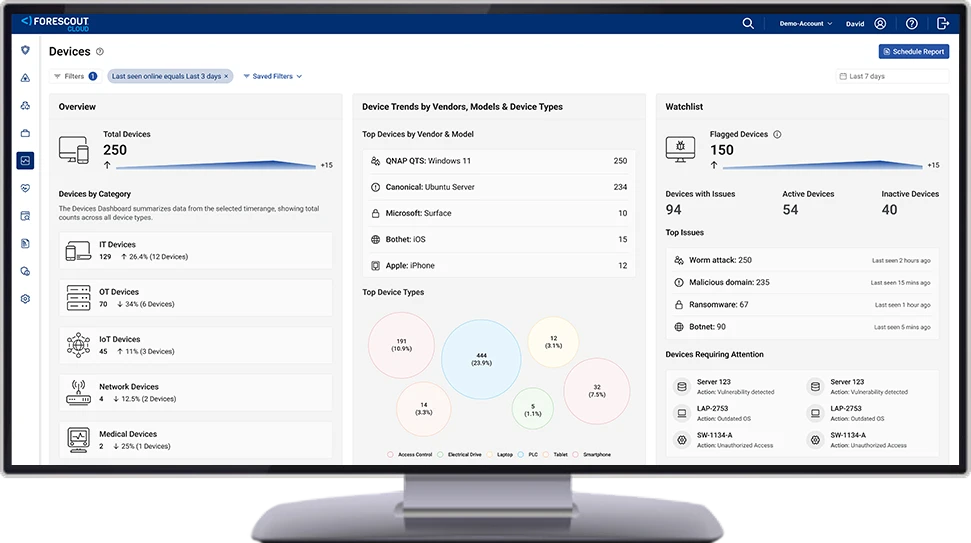The image size is (971, 543).
Task: Click the 444 (23.9%) bubble in chart
Action: coord(481,359)
